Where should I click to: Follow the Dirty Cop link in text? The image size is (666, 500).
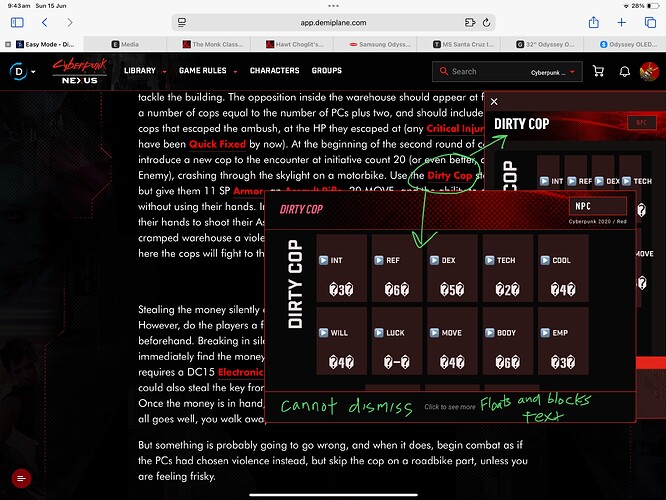click(x=450, y=175)
